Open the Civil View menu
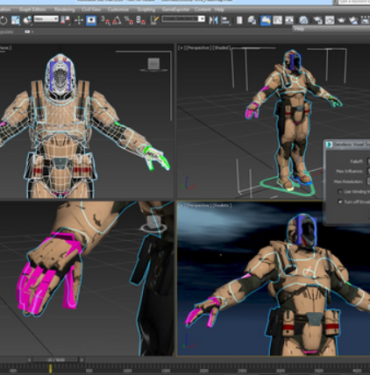370x375 pixels. coord(91,9)
